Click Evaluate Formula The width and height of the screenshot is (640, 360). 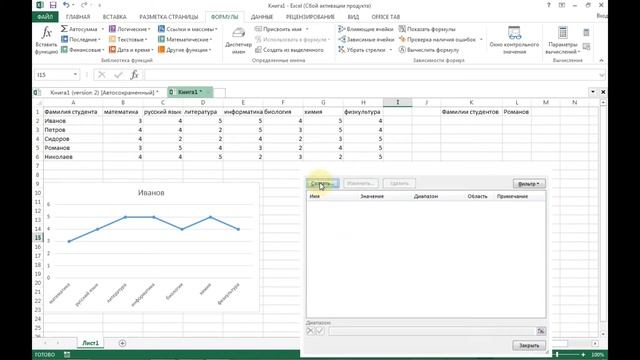click(x=429, y=50)
